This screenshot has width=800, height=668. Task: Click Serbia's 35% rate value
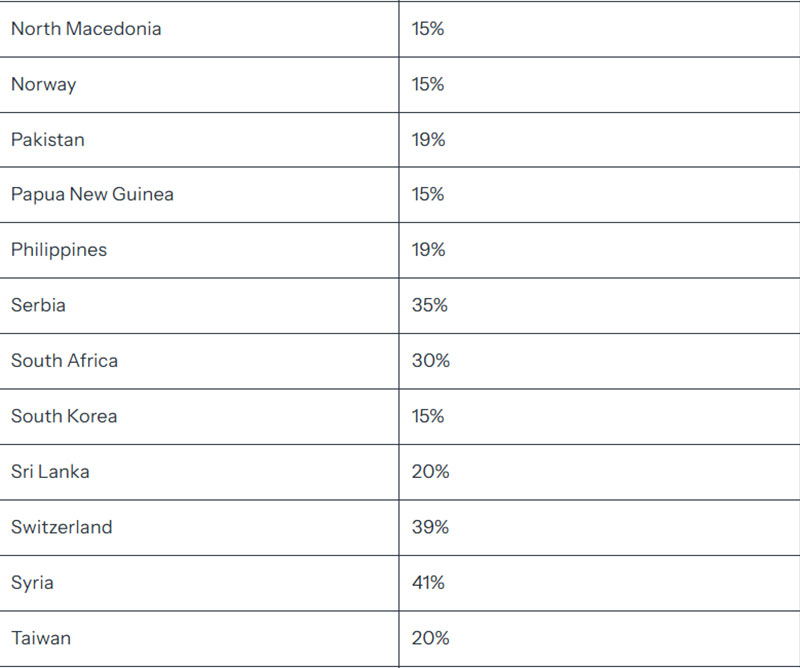pos(430,305)
